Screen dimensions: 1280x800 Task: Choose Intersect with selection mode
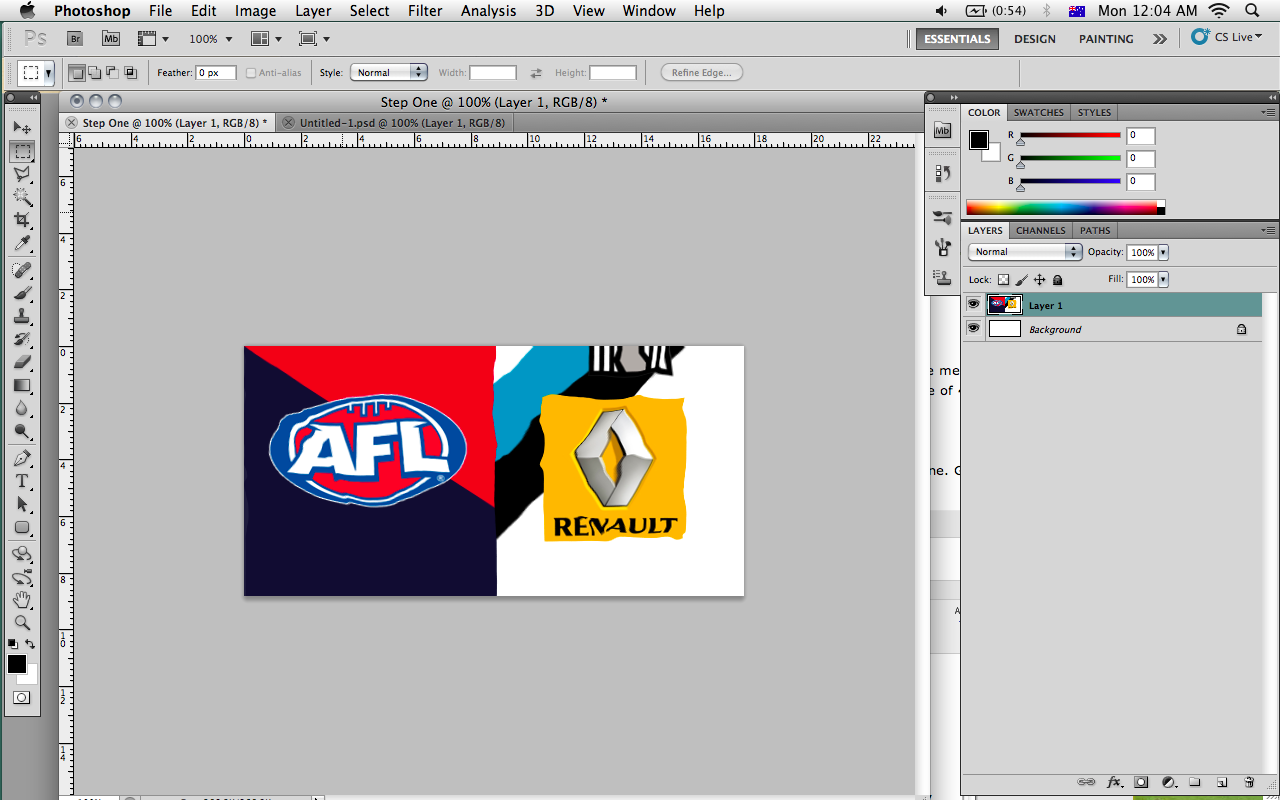[130, 73]
